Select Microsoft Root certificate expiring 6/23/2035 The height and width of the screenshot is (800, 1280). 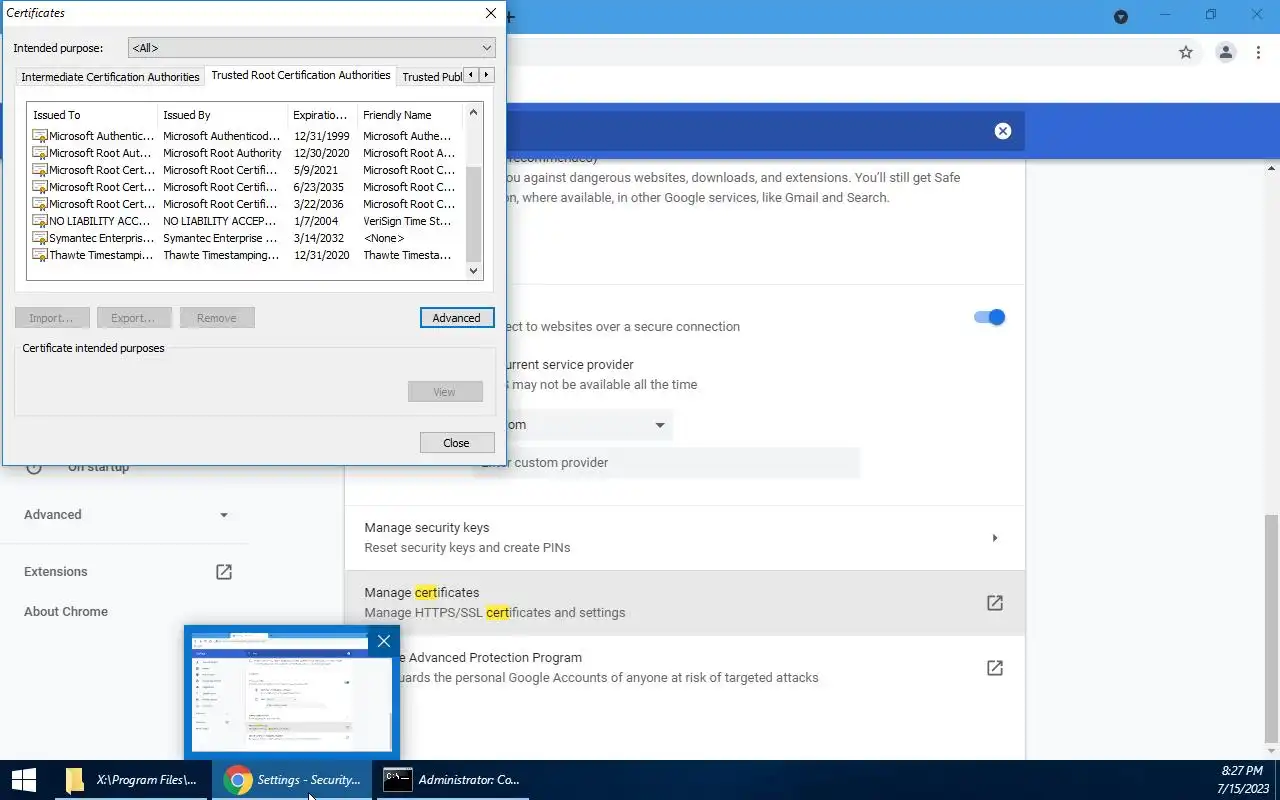pyautogui.click(x=246, y=187)
